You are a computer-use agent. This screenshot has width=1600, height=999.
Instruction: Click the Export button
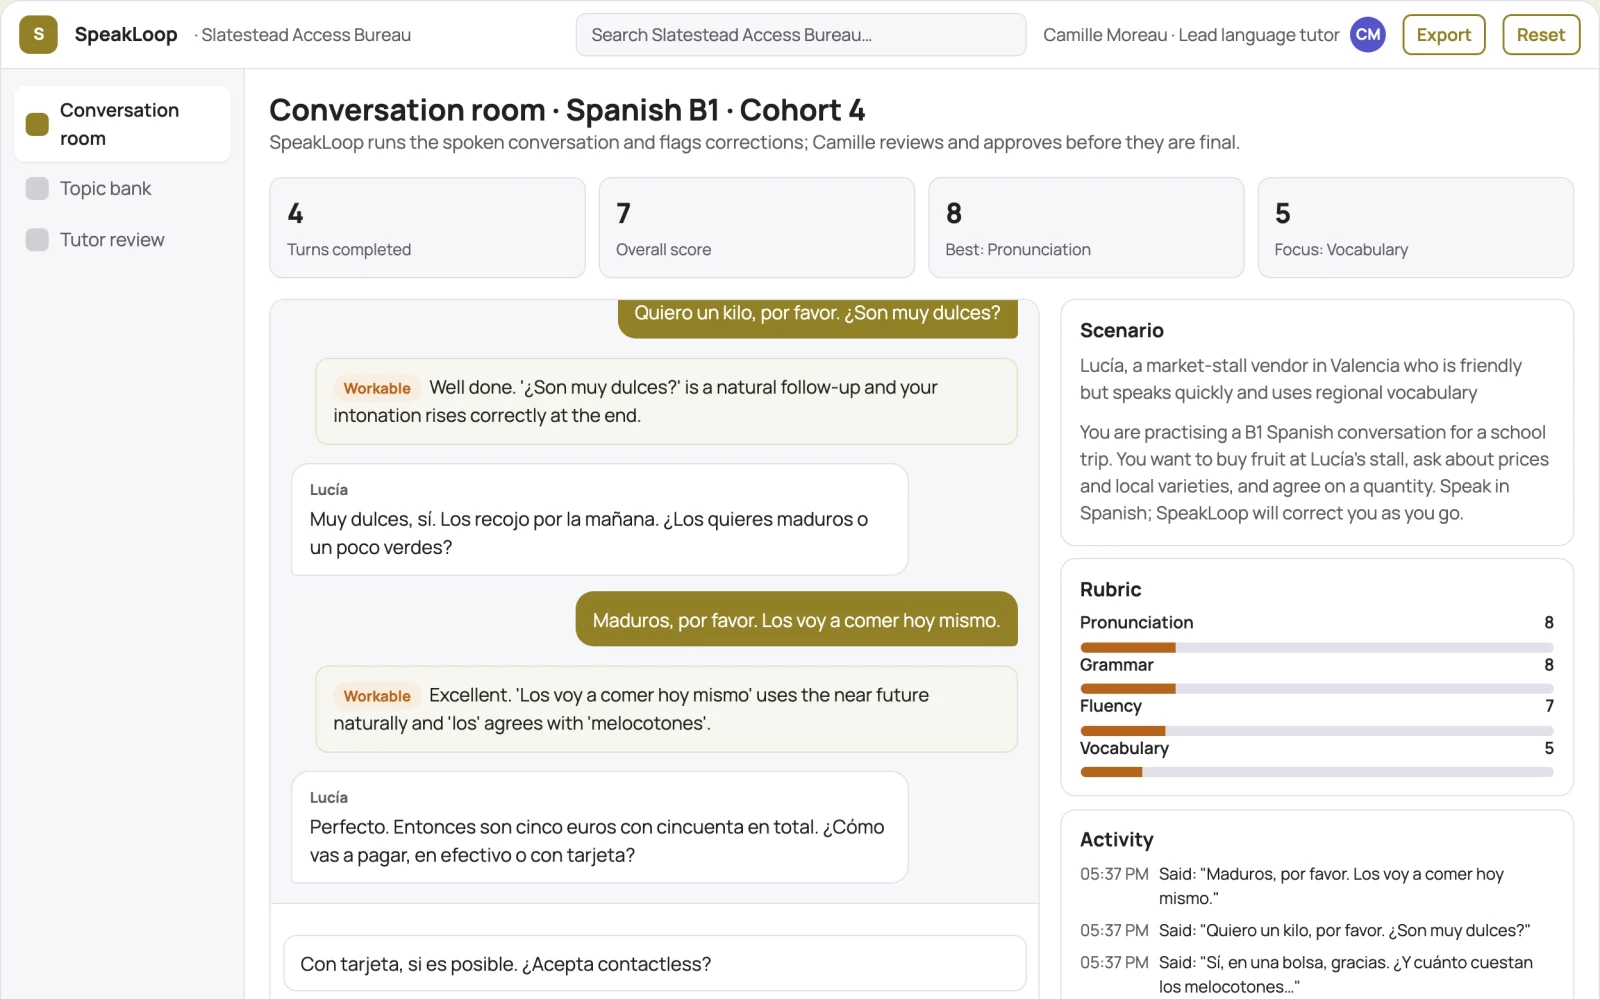(1444, 34)
